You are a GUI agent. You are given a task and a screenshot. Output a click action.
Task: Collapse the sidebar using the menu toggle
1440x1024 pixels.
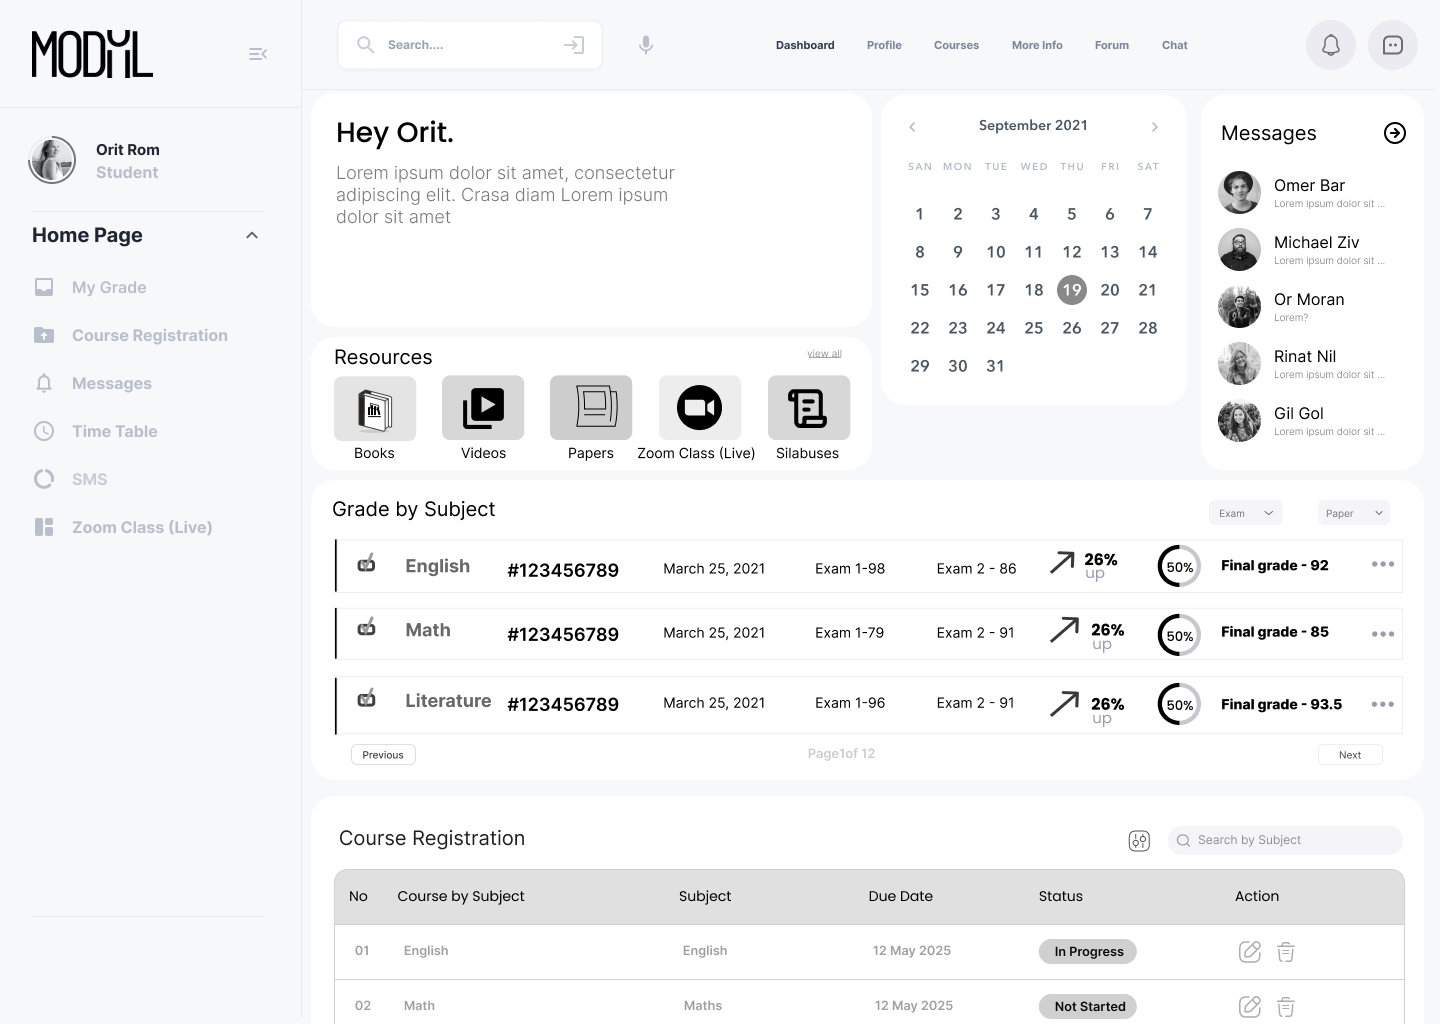point(258,54)
